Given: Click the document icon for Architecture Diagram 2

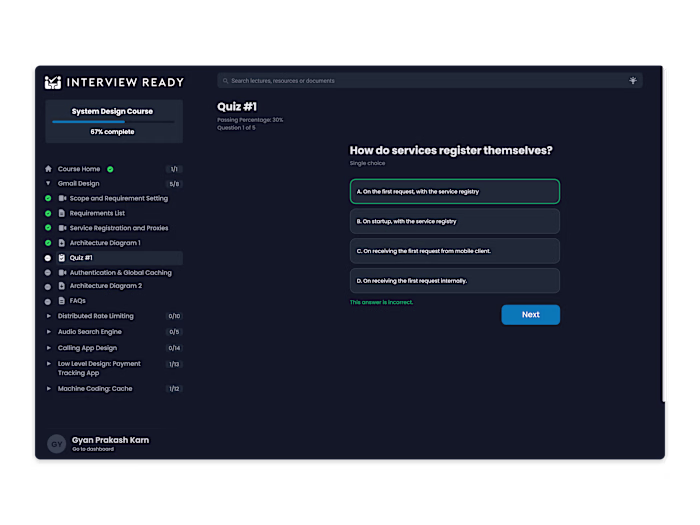Looking at the screenshot, I should pos(62,286).
